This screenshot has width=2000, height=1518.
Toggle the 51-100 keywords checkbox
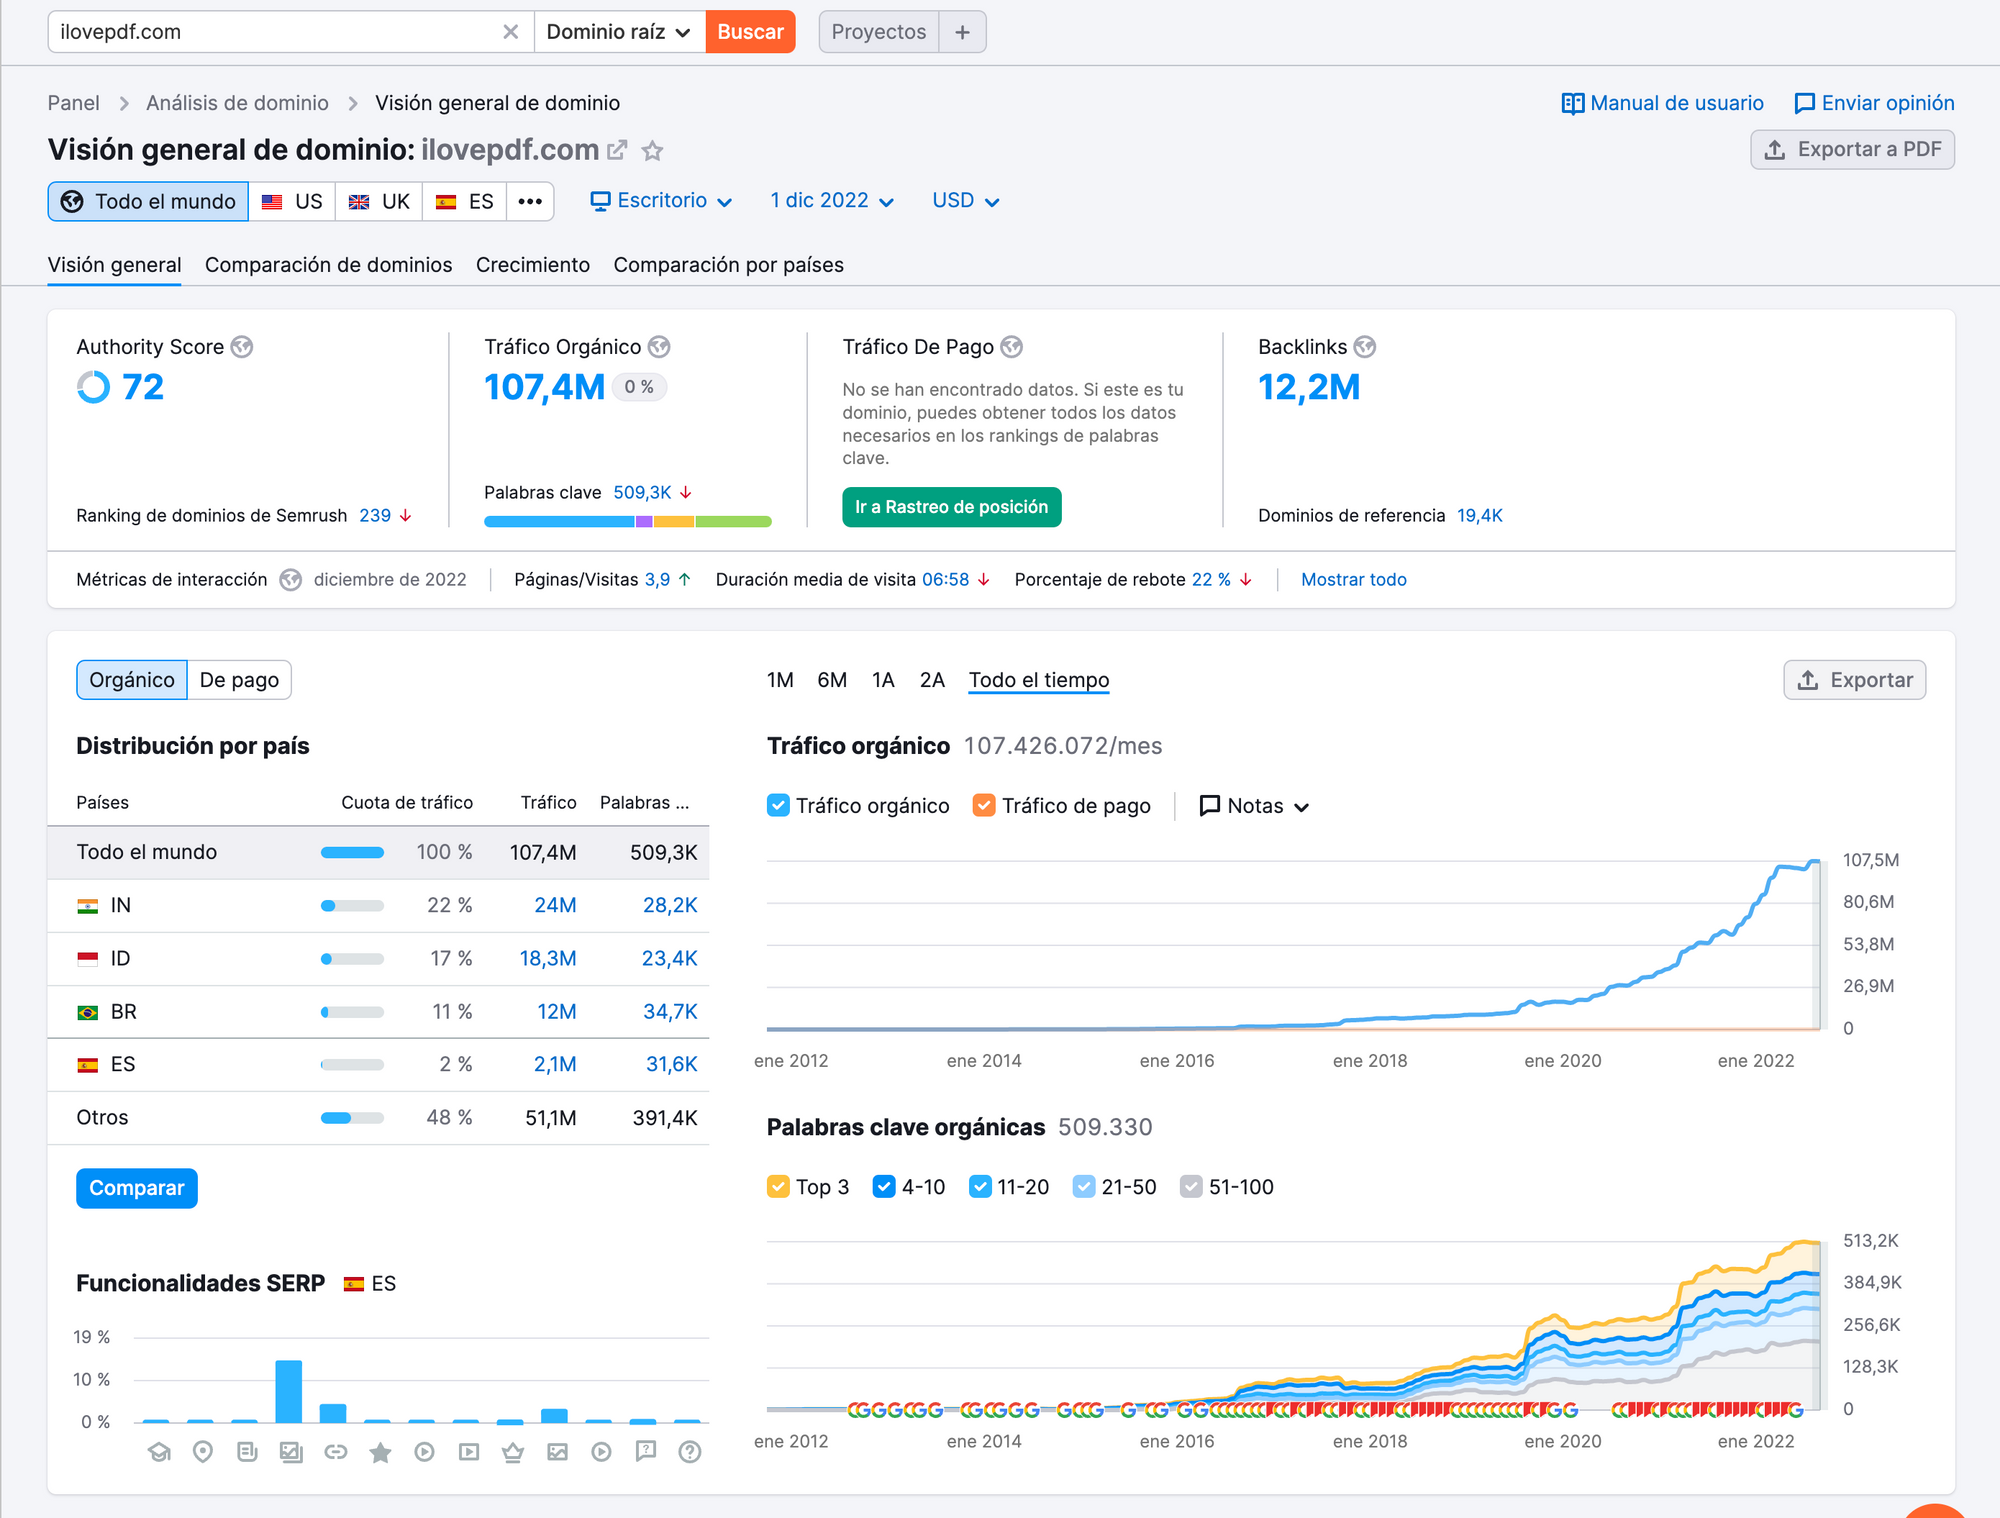click(x=1191, y=1187)
